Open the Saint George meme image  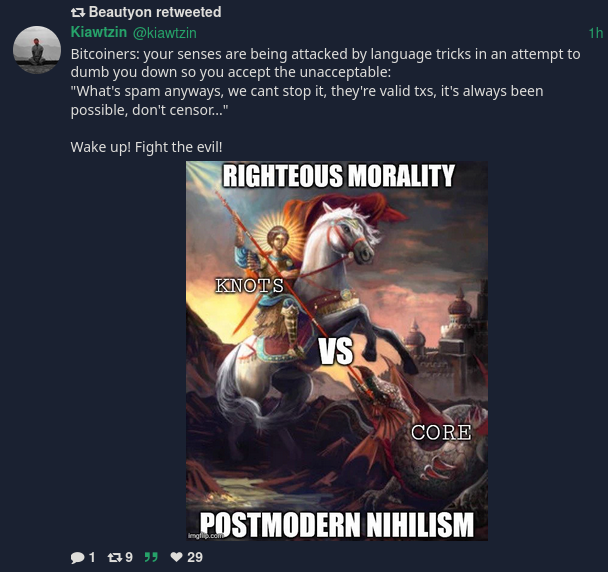coord(337,351)
